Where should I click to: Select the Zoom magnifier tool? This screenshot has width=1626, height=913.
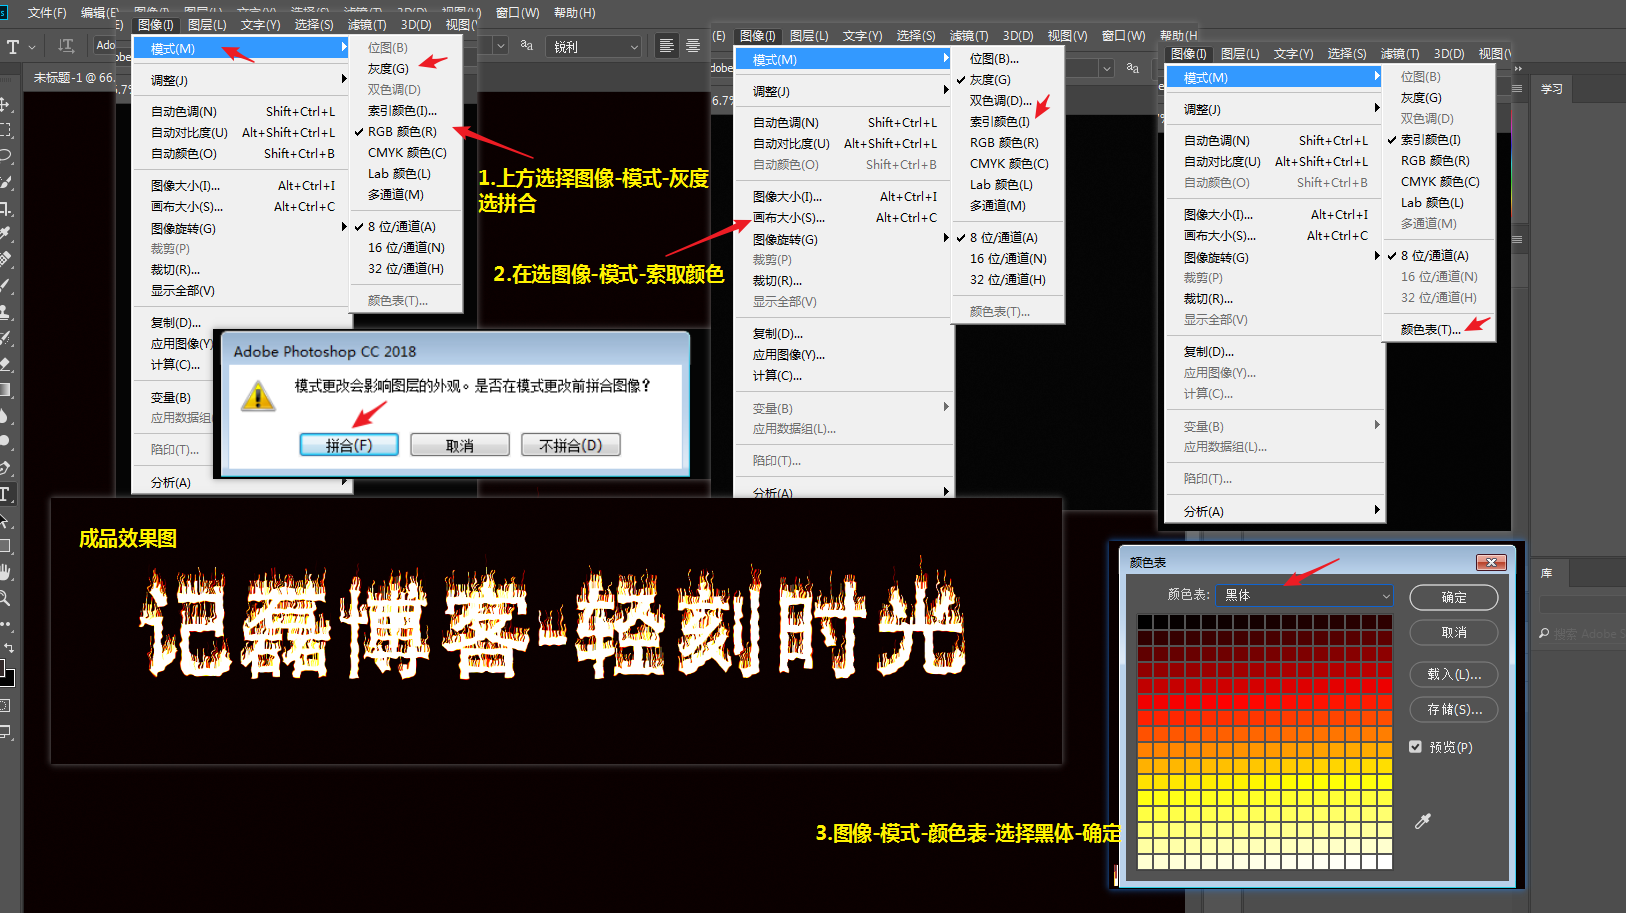click(x=6, y=598)
